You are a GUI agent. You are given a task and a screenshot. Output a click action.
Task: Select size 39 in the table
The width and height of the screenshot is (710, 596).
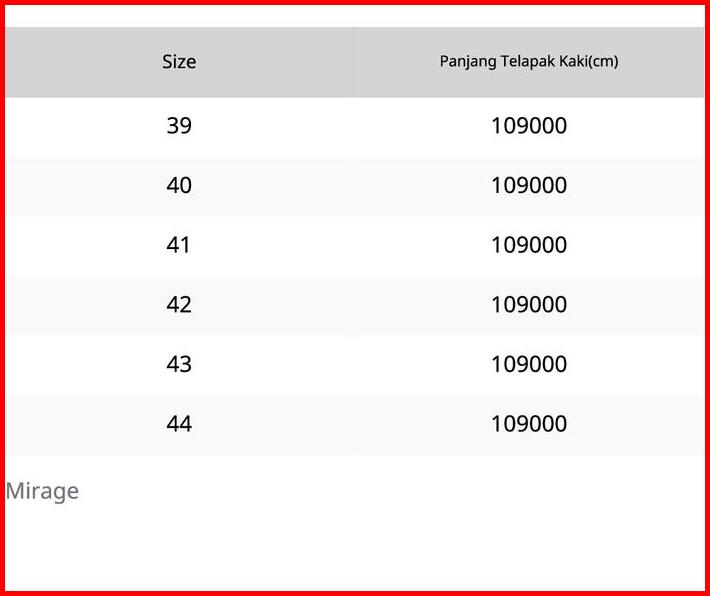coord(179,126)
